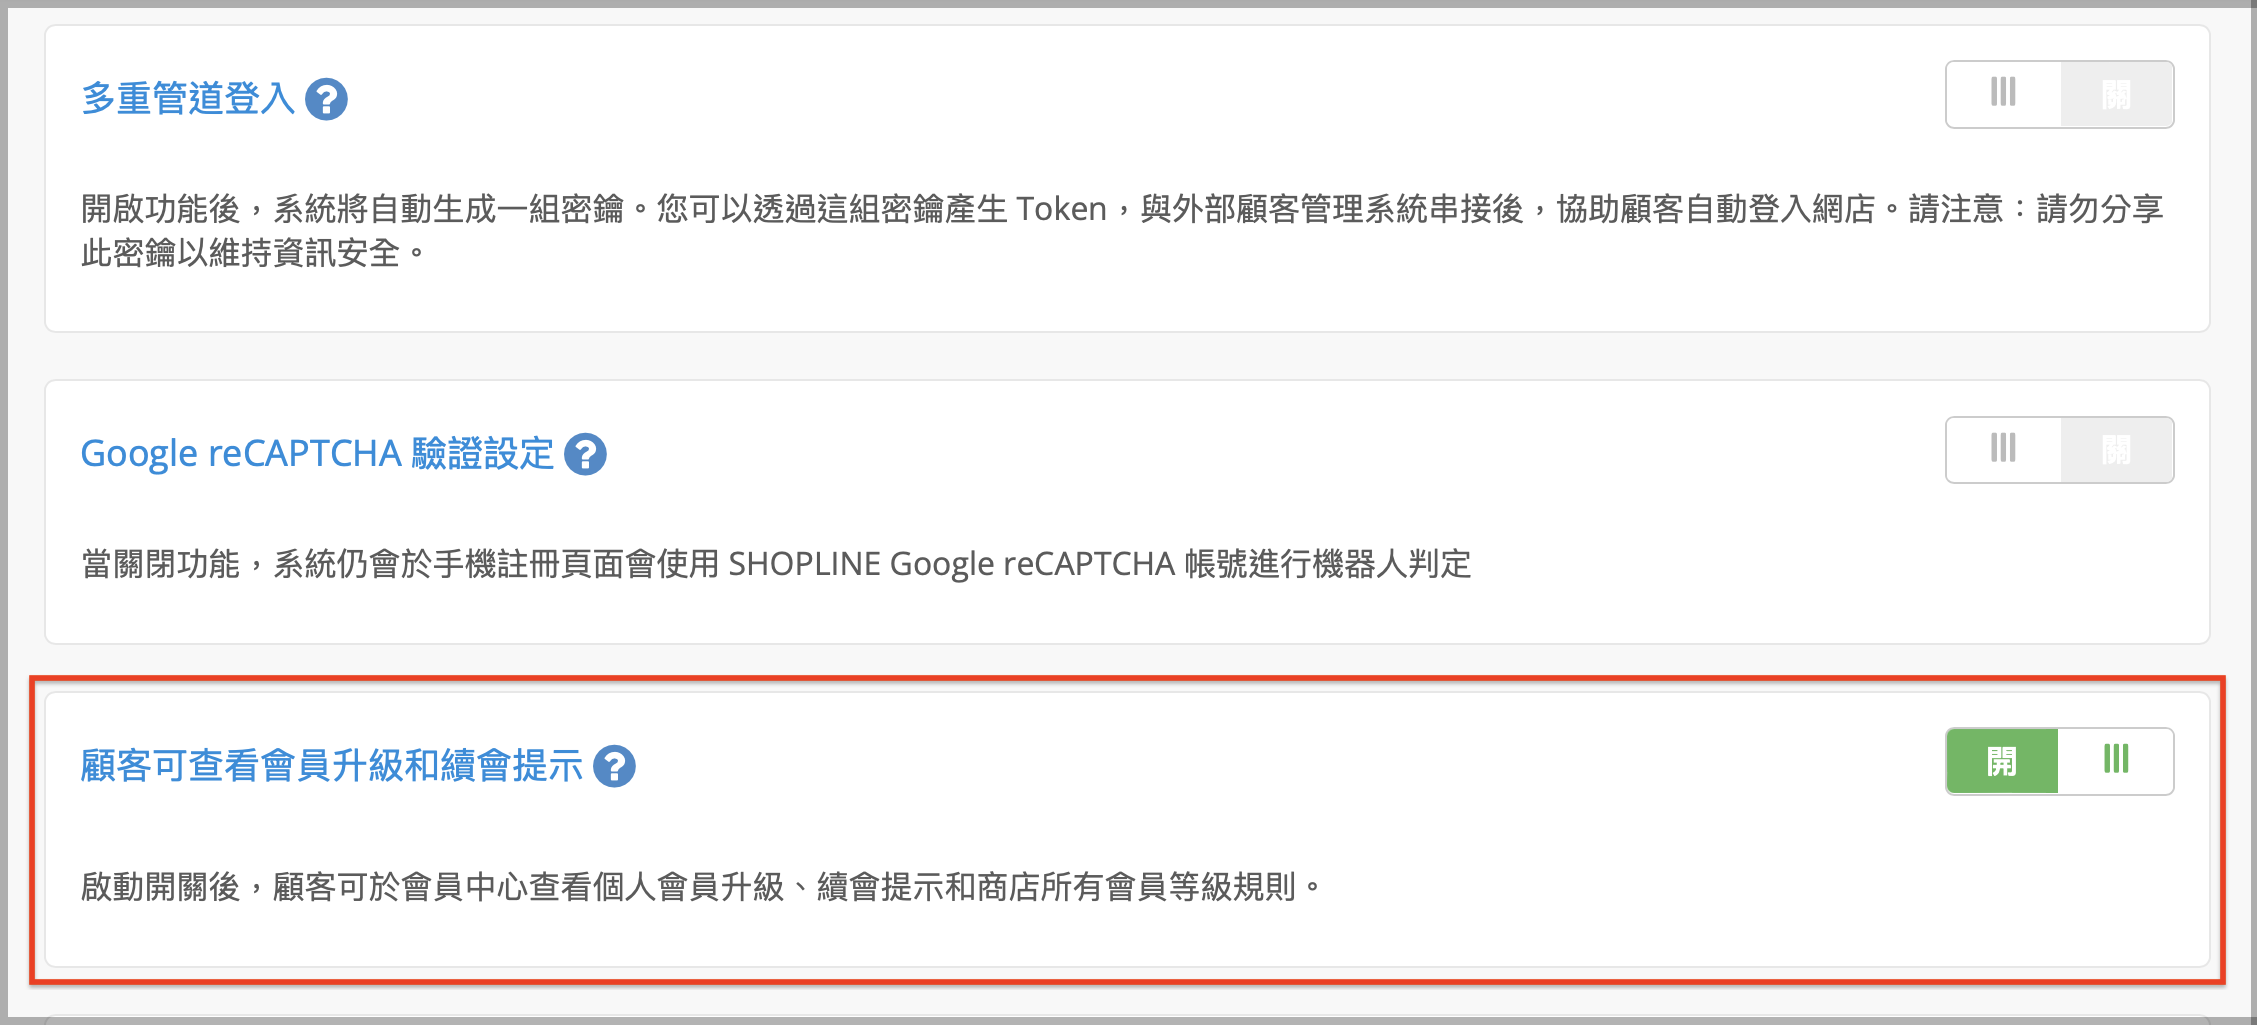Click grip handle on 多重管道登入 switch
This screenshot has width=2257, height=1025.
[2003, 93]
